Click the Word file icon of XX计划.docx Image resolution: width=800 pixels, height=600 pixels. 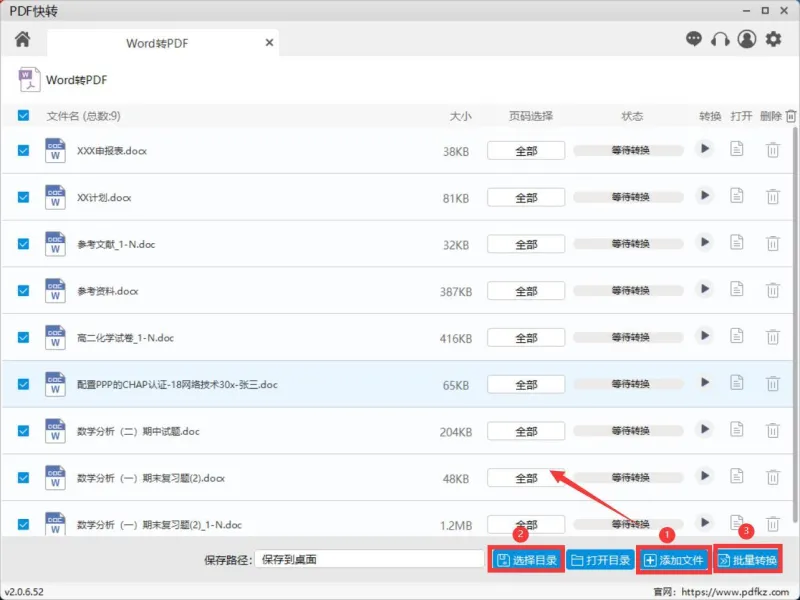coord(55,197)
